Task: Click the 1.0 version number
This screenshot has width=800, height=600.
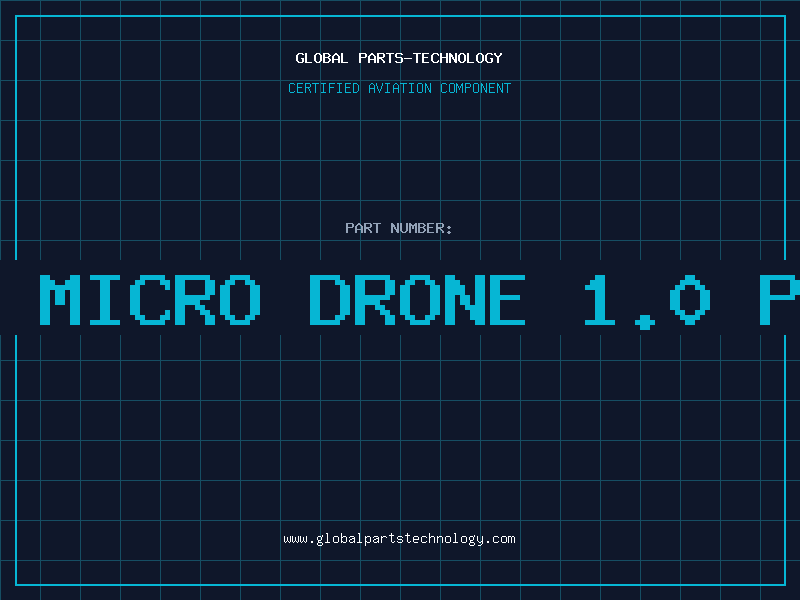Action: point(647,302)
